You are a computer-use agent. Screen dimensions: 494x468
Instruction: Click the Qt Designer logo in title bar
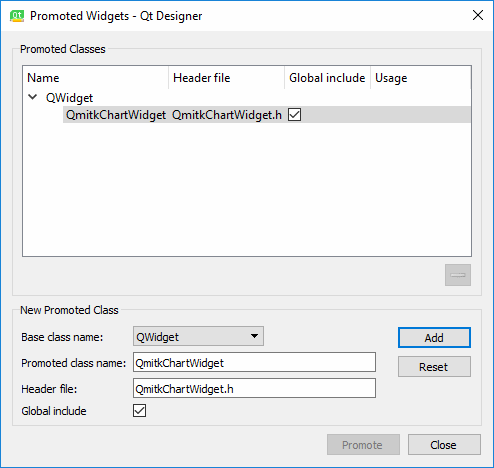click(17, 16)
